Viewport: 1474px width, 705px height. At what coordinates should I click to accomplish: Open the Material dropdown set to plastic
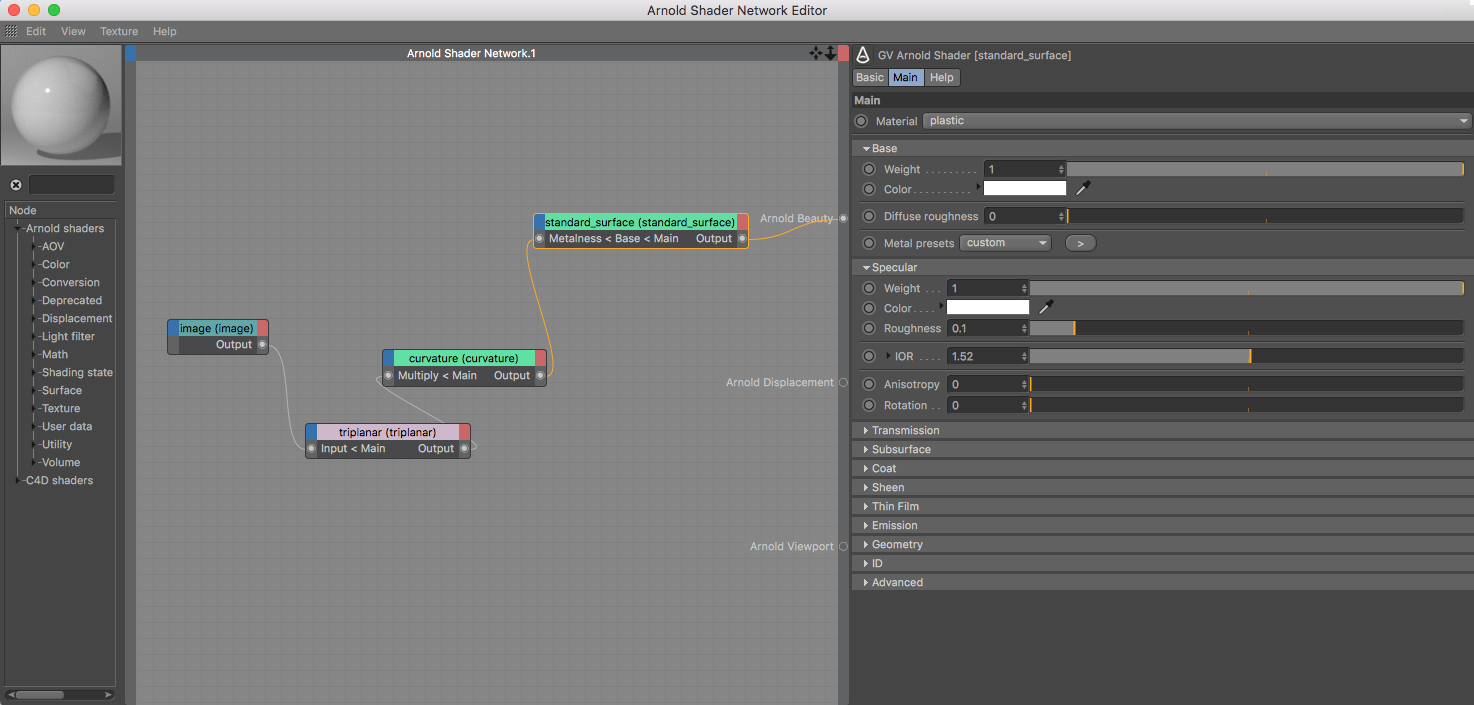click(1197, 121)
